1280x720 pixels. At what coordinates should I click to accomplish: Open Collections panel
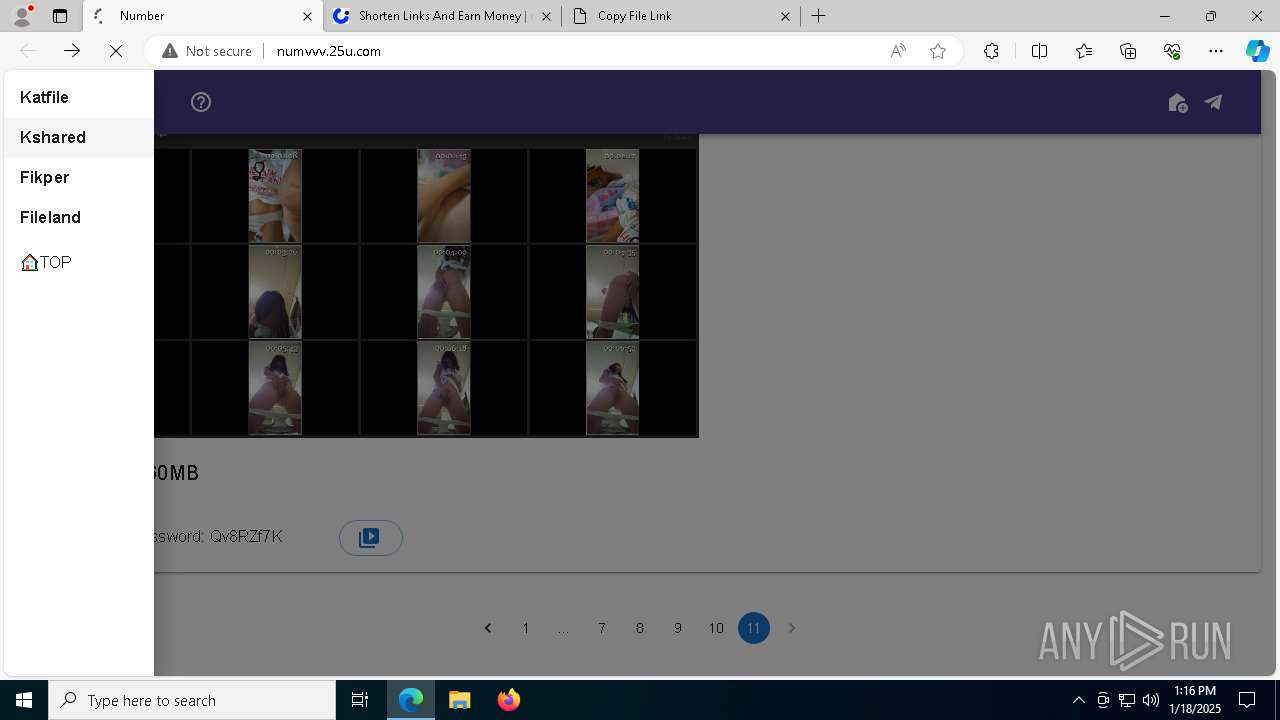[1128, 51]
